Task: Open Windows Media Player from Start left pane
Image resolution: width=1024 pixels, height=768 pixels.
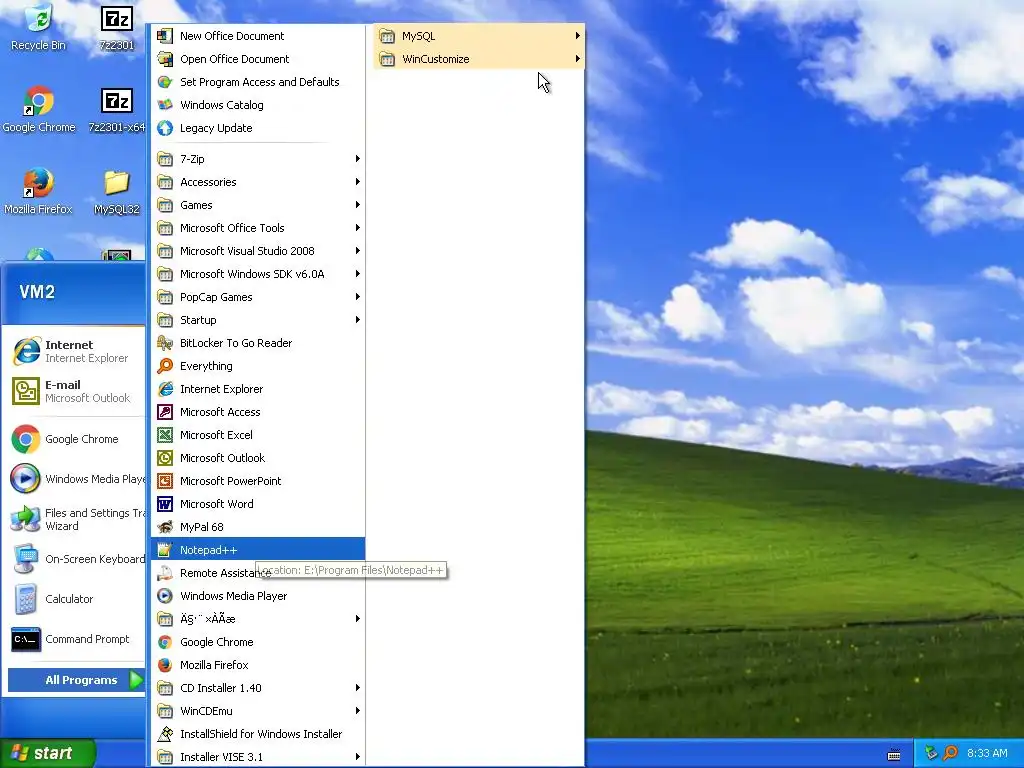Action: click(x=74, y=479)
